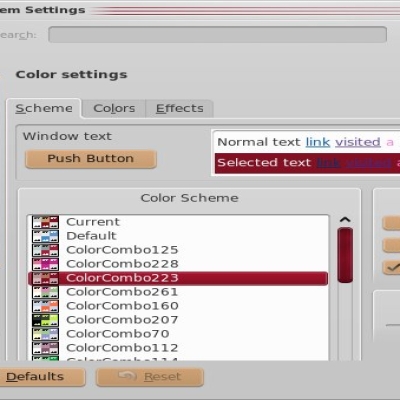Click the visited link in Selected text
Image resolution: width=400 pixels, height=400 pixels.
(x=368, y=163)
